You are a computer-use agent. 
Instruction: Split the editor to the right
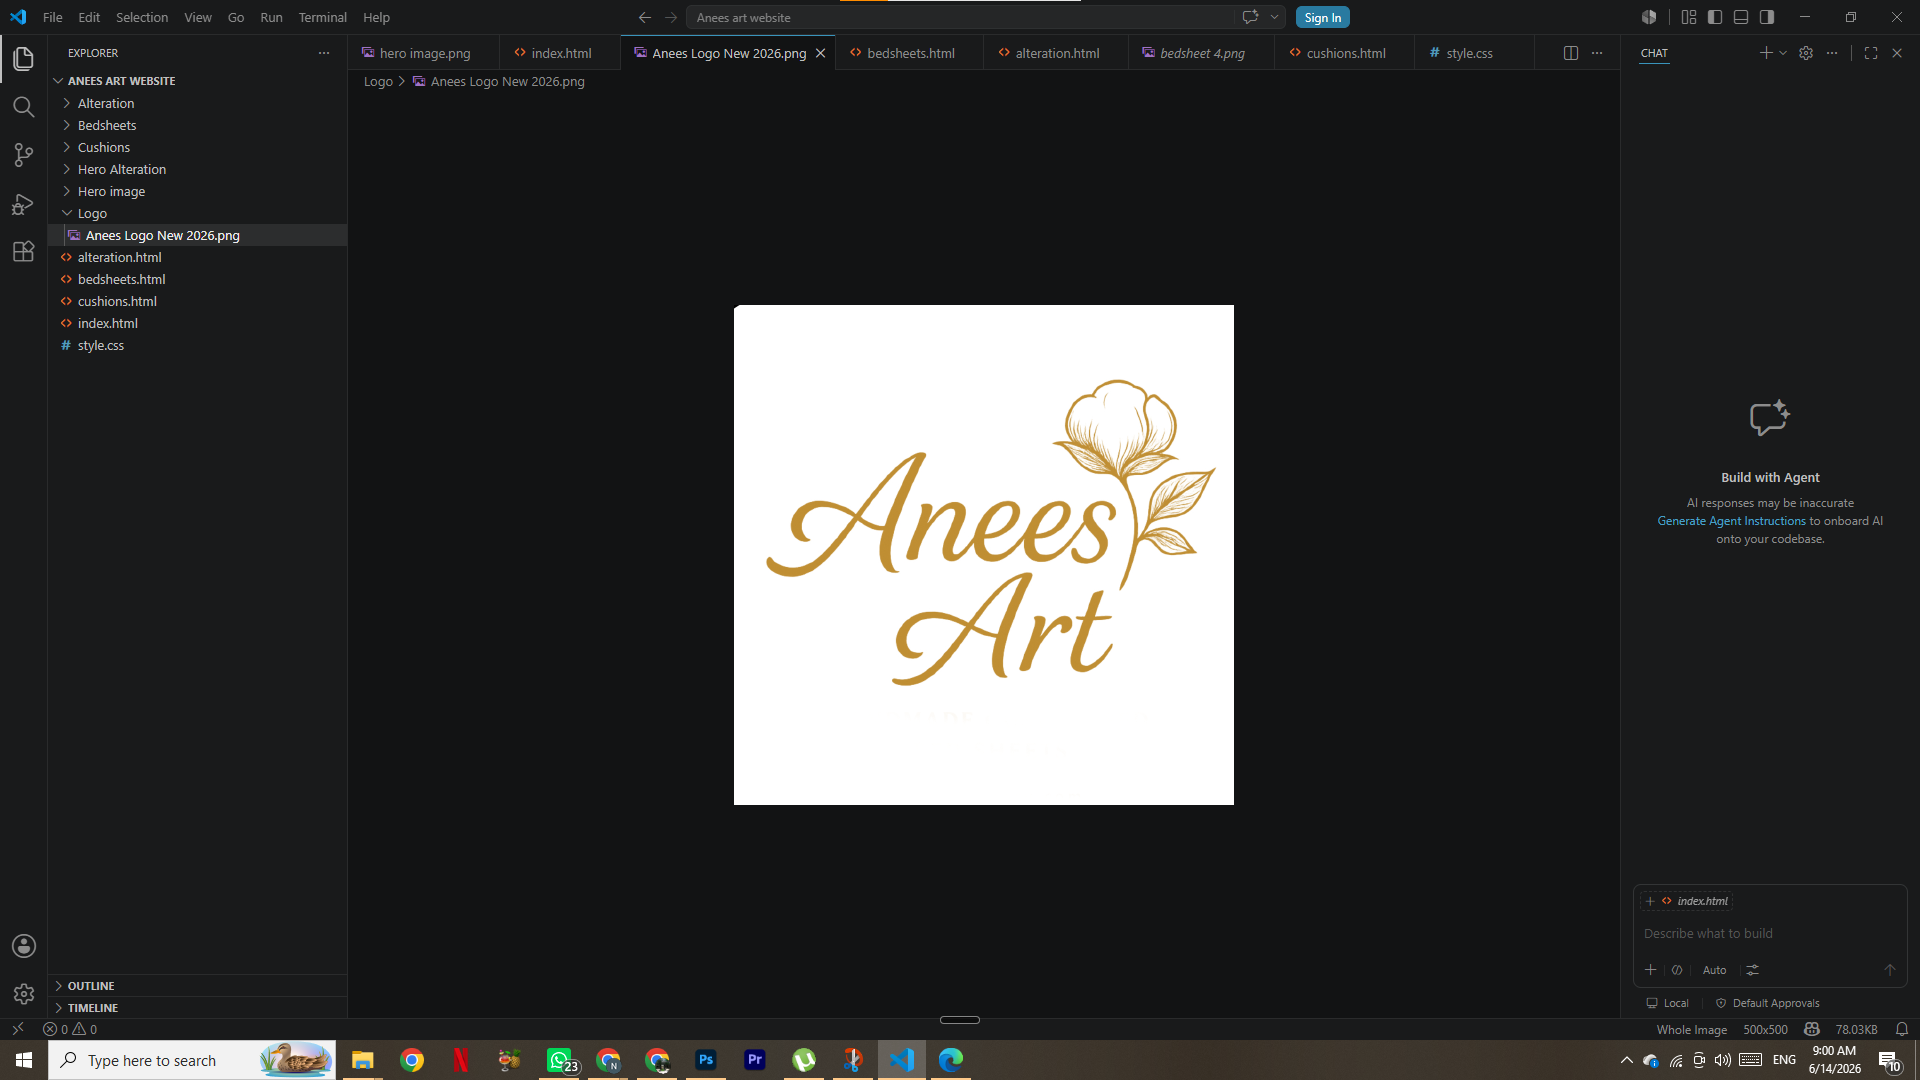click(x=1571, y=53)
